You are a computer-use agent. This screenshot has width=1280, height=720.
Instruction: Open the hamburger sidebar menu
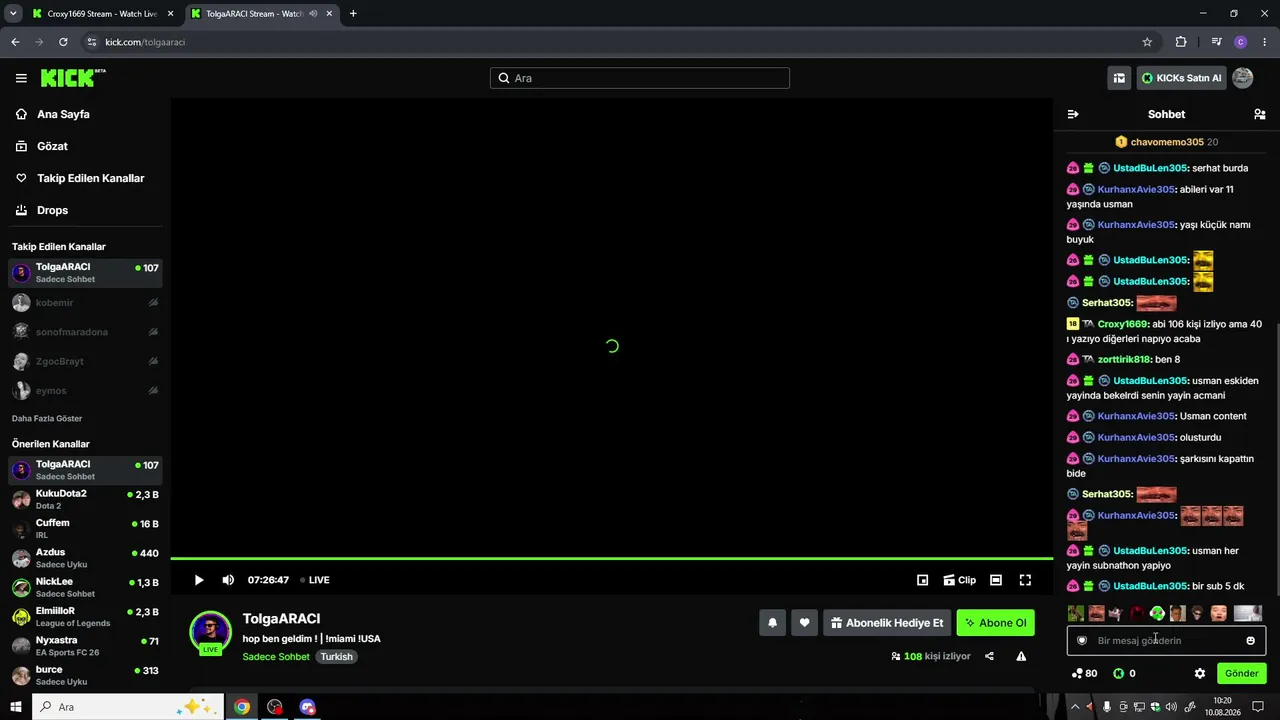click(21, 78)
